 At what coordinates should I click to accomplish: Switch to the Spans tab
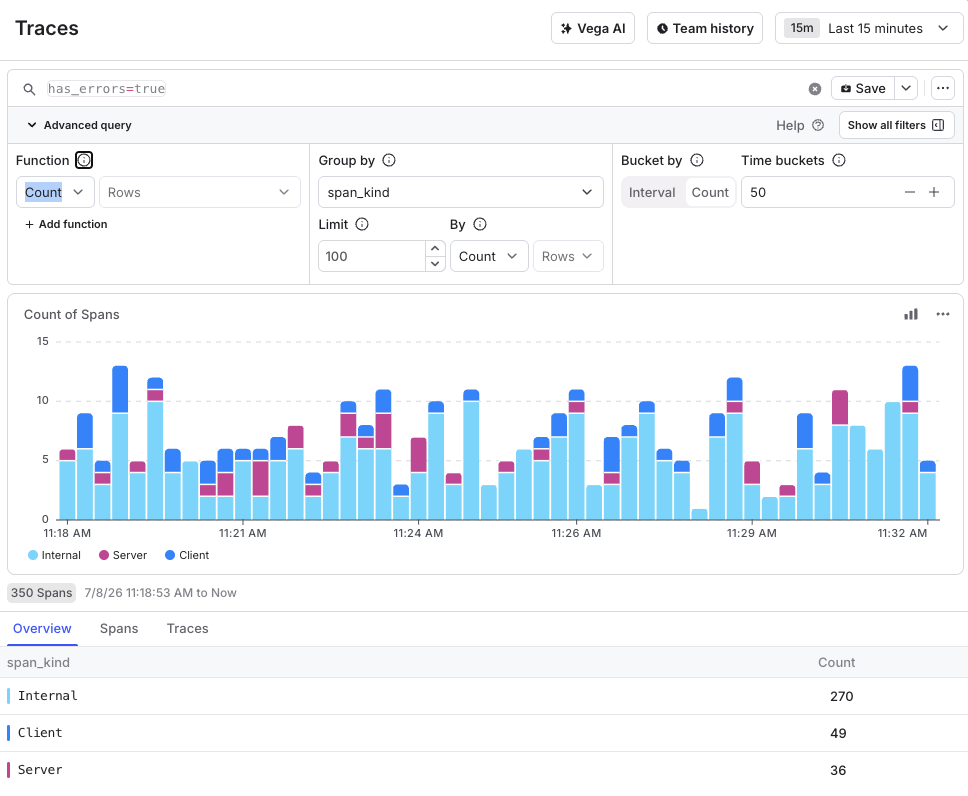pos(119,629)
